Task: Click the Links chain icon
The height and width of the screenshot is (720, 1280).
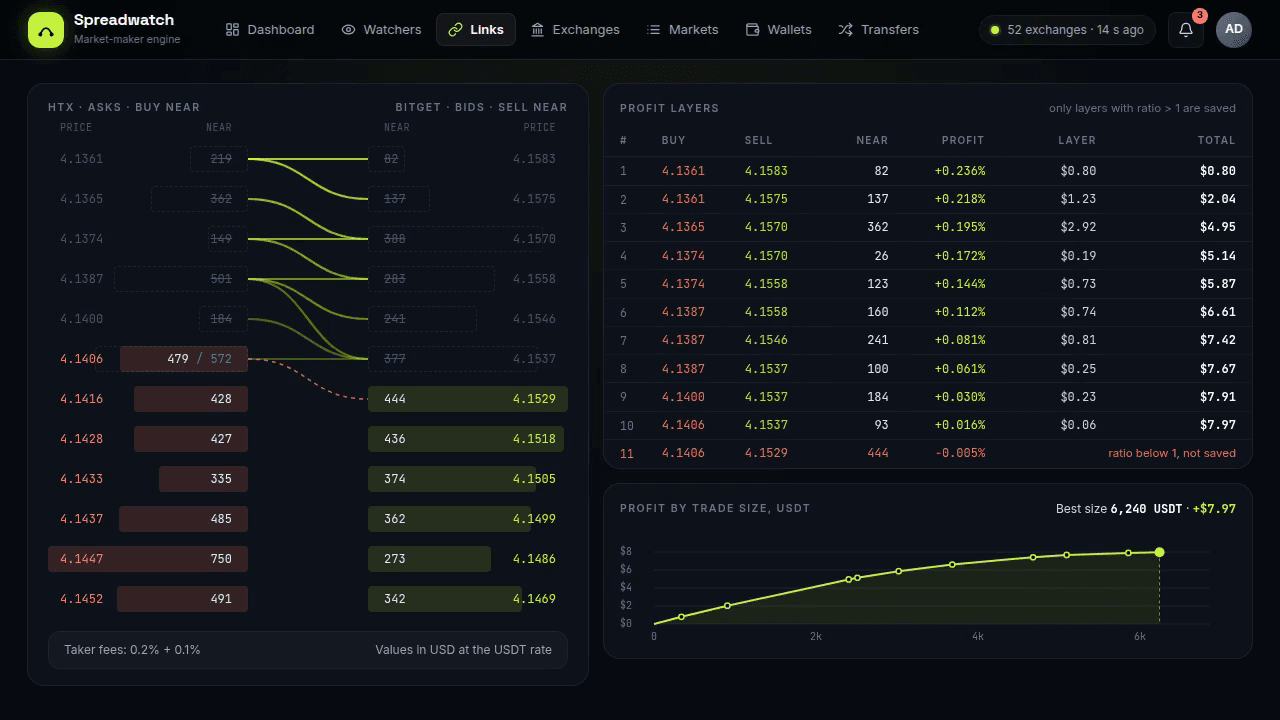Action: tap(456, 30)
